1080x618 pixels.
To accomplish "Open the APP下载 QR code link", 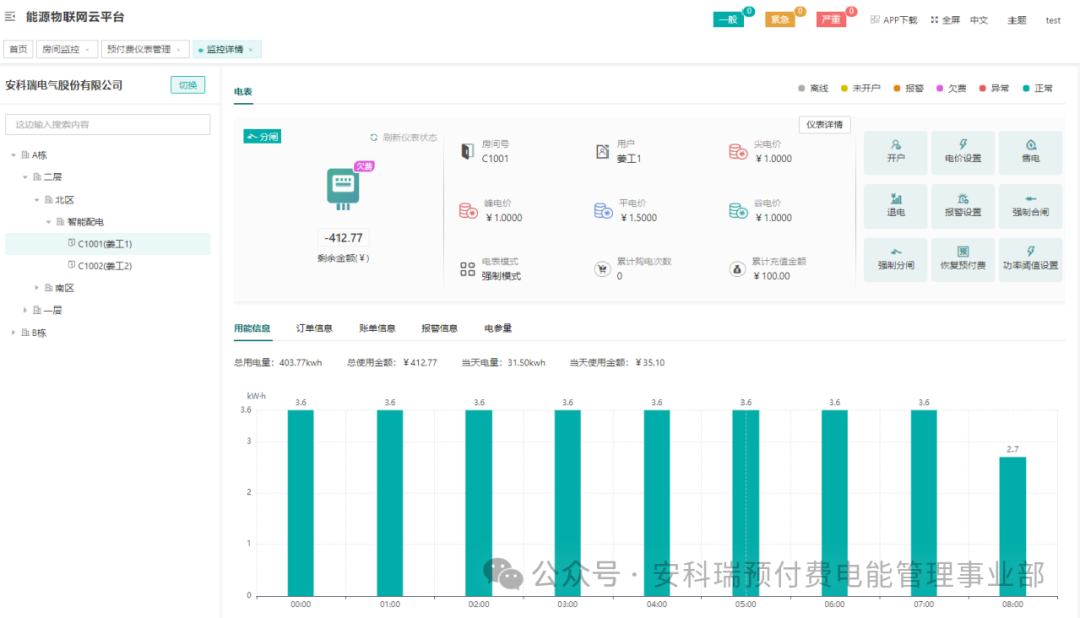I will pos(893,20).
